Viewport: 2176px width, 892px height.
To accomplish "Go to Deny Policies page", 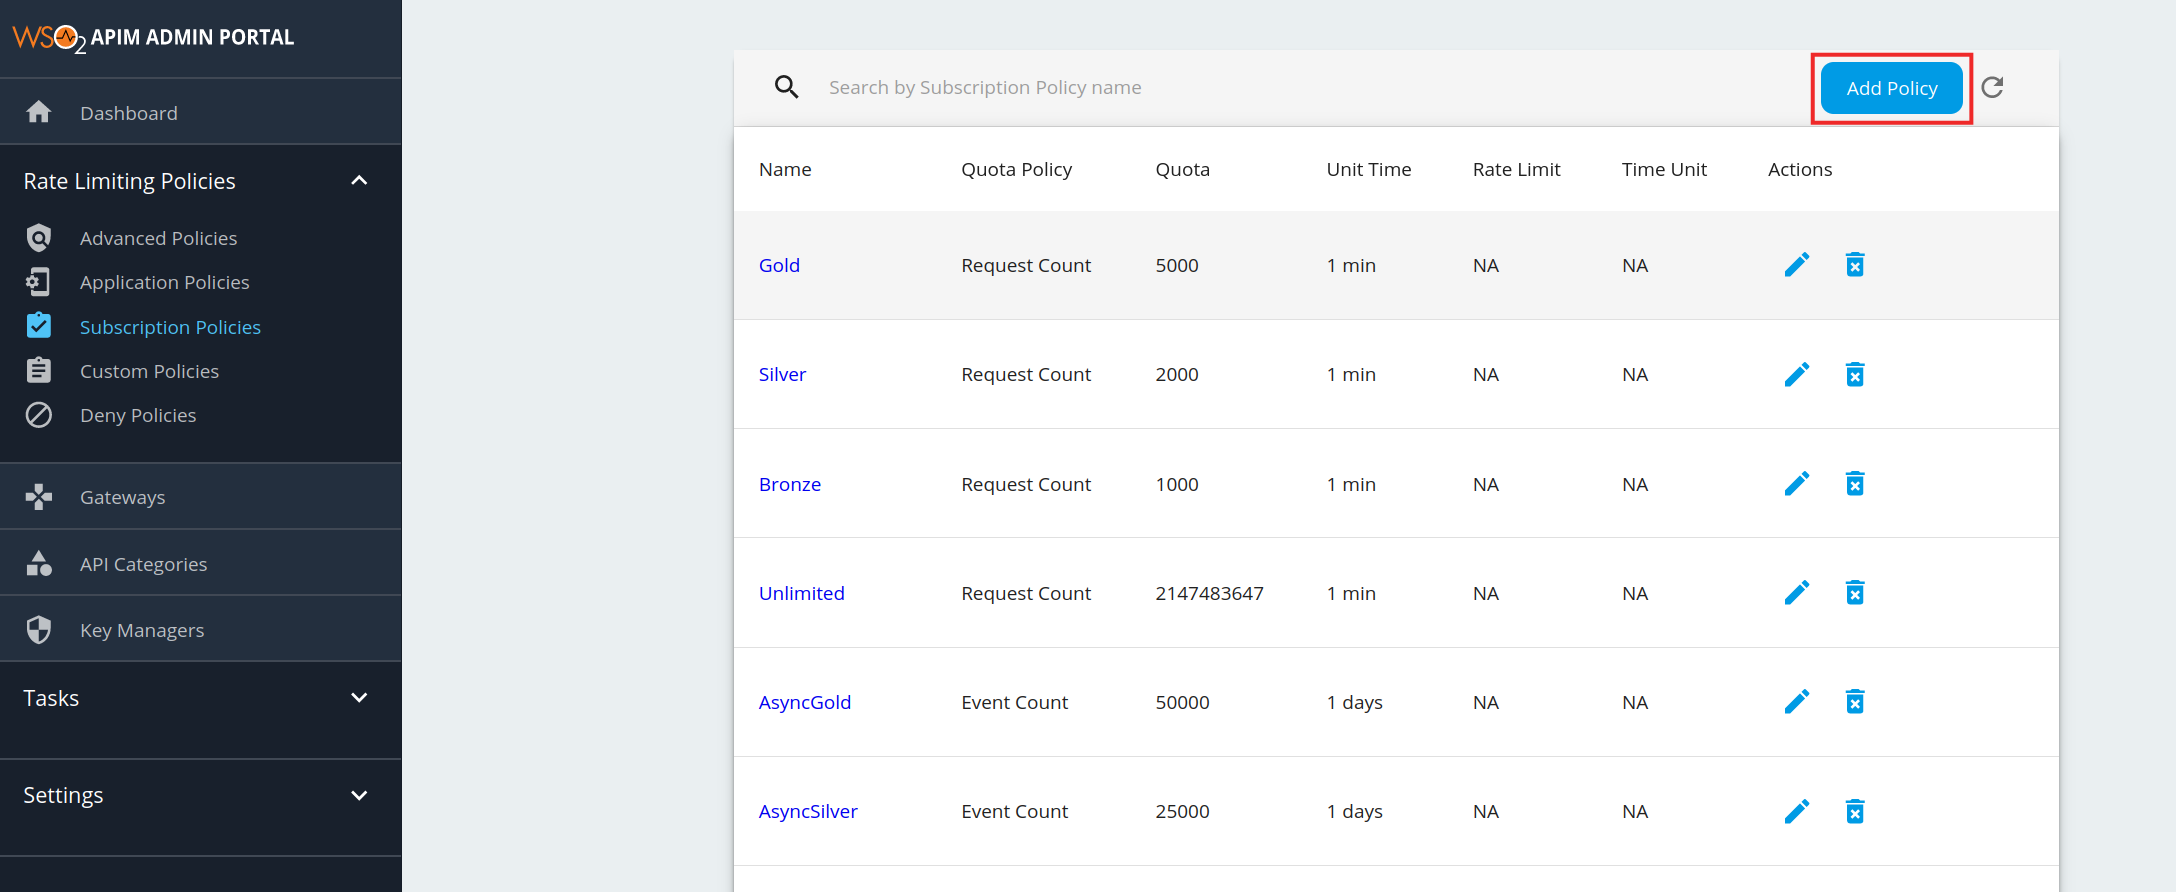I will click(138, 415).
